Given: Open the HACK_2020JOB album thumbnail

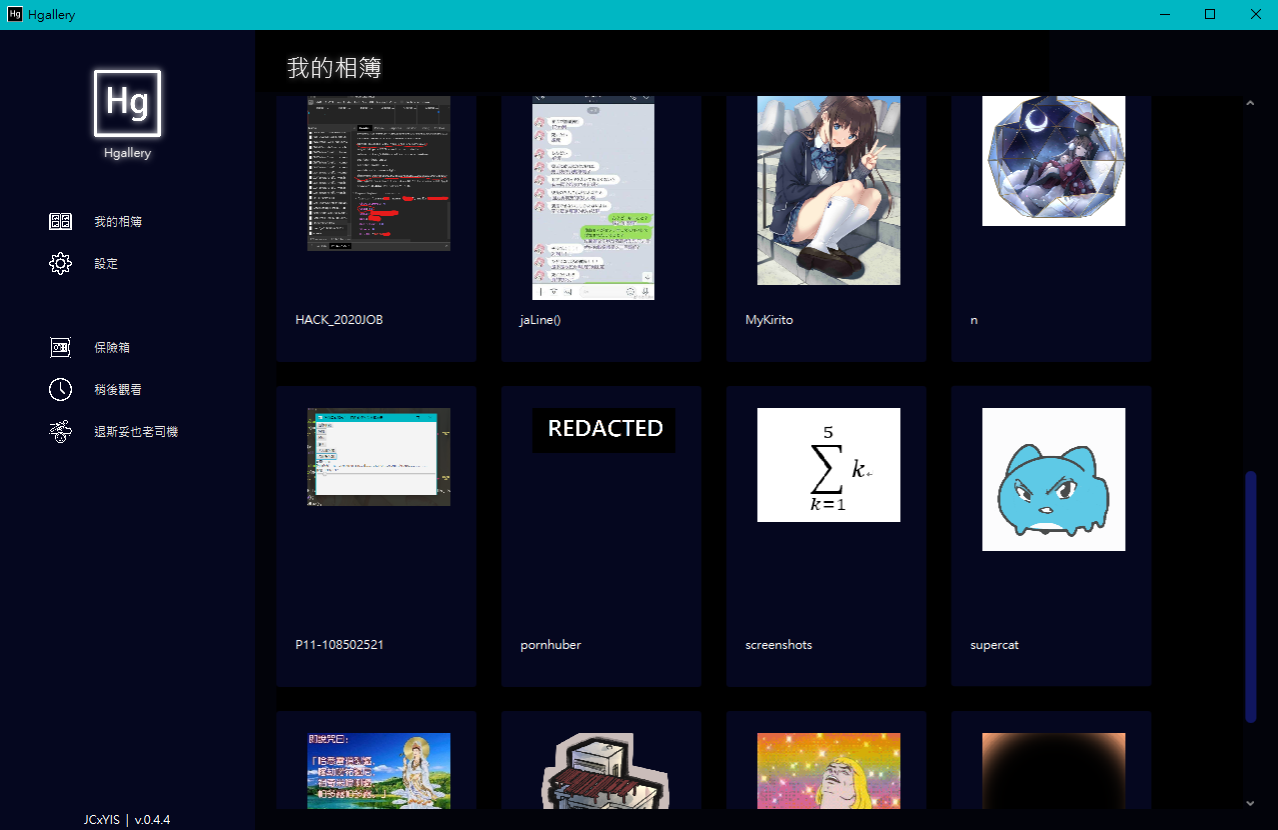Looking at the screenshot, I should (x=379, y=174).
